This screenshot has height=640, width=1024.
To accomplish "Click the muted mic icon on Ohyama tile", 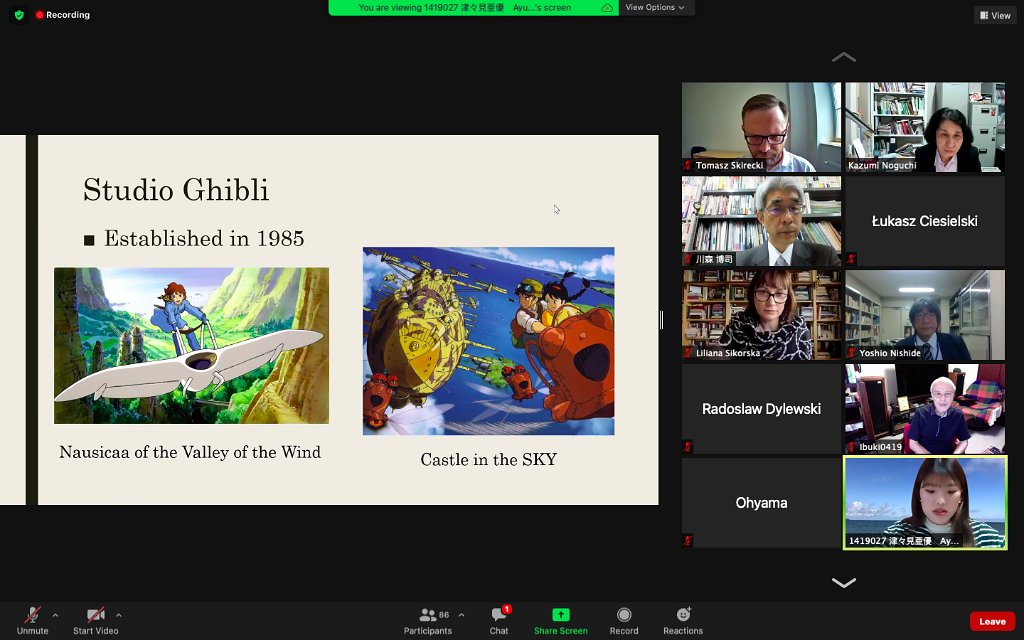I will click(688, 541).
